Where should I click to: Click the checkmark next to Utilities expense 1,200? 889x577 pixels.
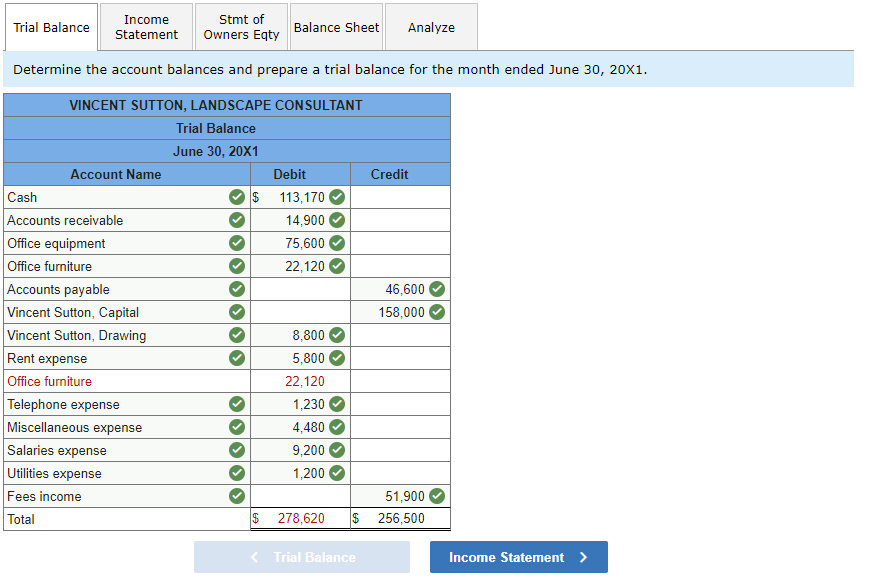click(x=336, y=473)
